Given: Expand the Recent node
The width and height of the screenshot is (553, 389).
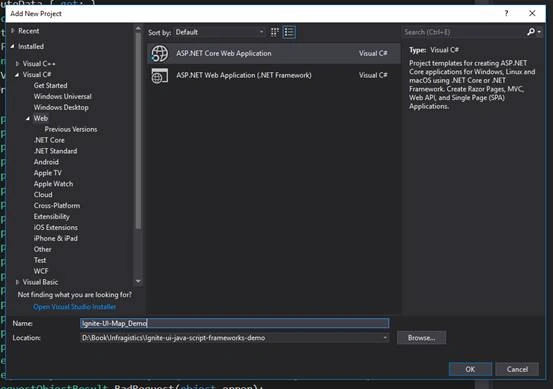Looking at the screenshot, I should (x=13, y=31).
